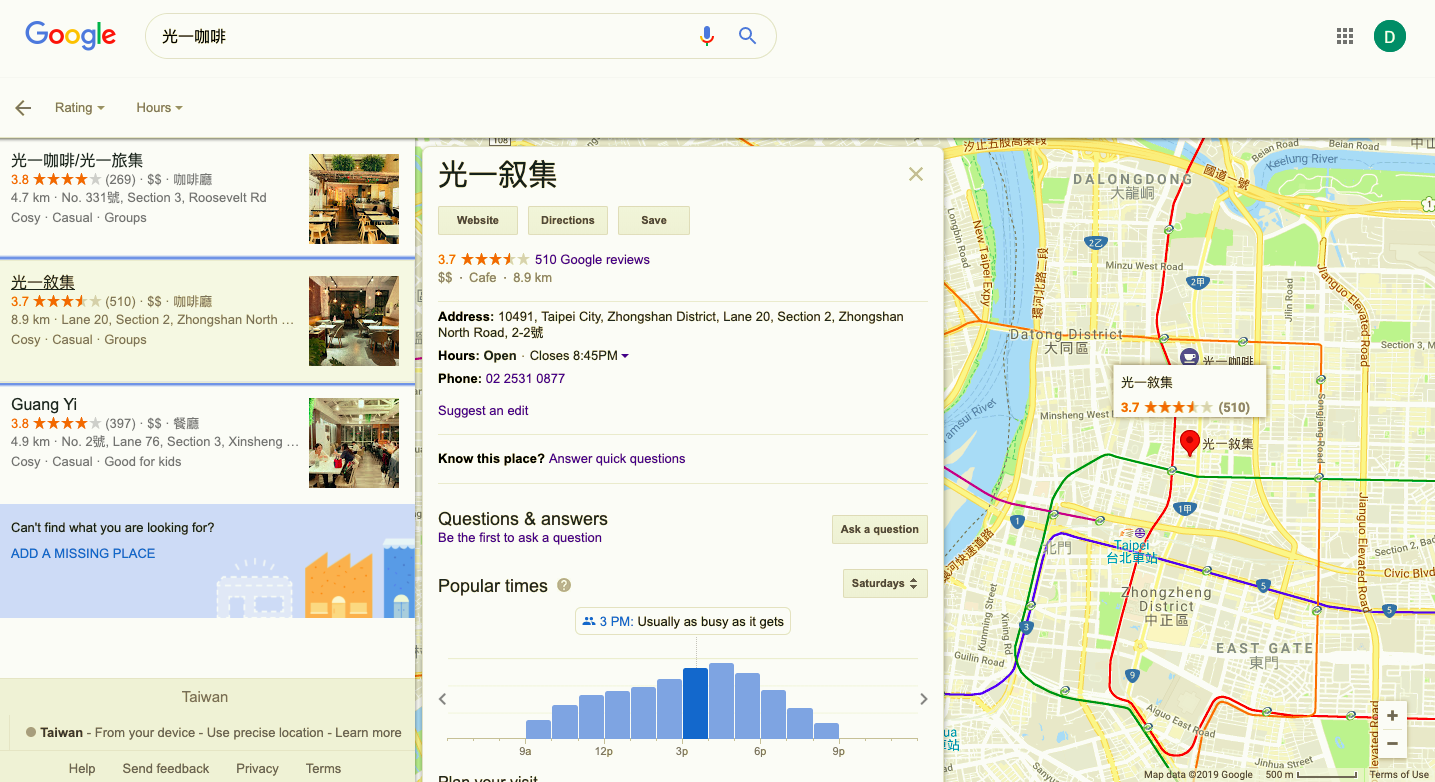Click the Taipei Main Station icon on map
This screenshot has width=1435, height=782.
pos(1139,533)
